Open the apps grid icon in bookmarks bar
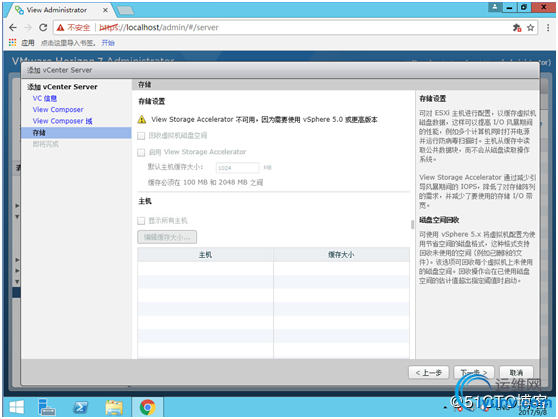Image resolution: width=558 pixels, height=419 pixels. point(12,43)
